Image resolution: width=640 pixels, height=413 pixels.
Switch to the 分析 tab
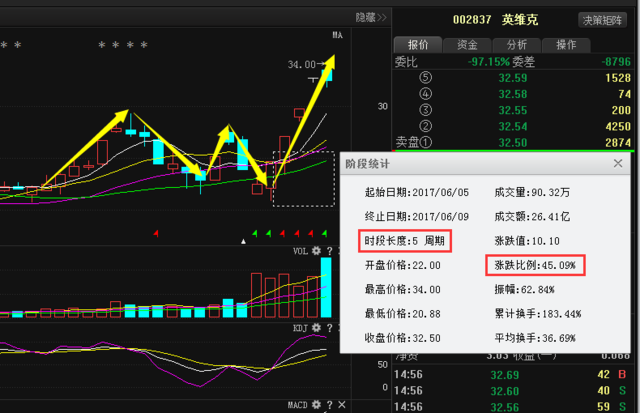tap(517, 44)
